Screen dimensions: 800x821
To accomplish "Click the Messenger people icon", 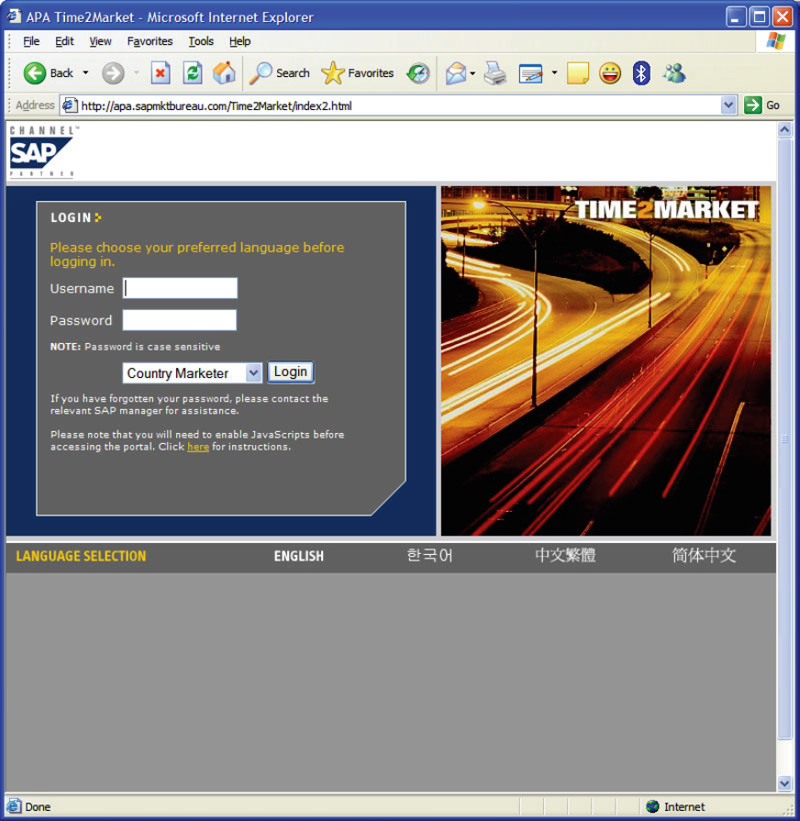I will (x=674, y=73).
